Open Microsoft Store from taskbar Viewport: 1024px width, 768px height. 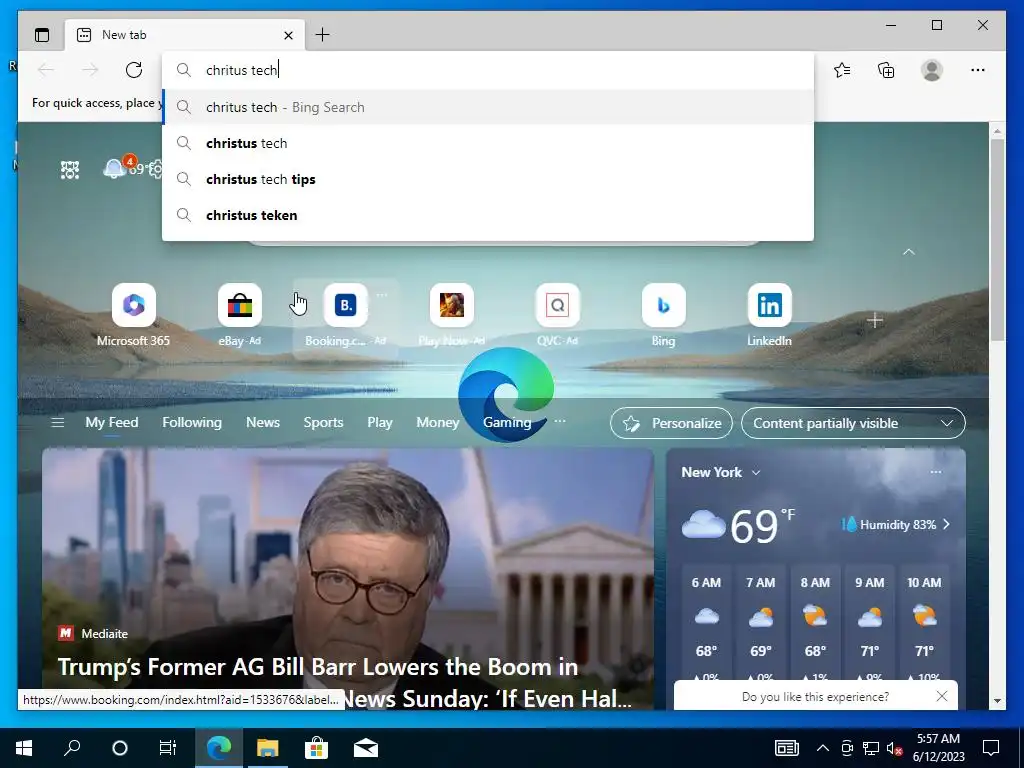tap(316, 748)
